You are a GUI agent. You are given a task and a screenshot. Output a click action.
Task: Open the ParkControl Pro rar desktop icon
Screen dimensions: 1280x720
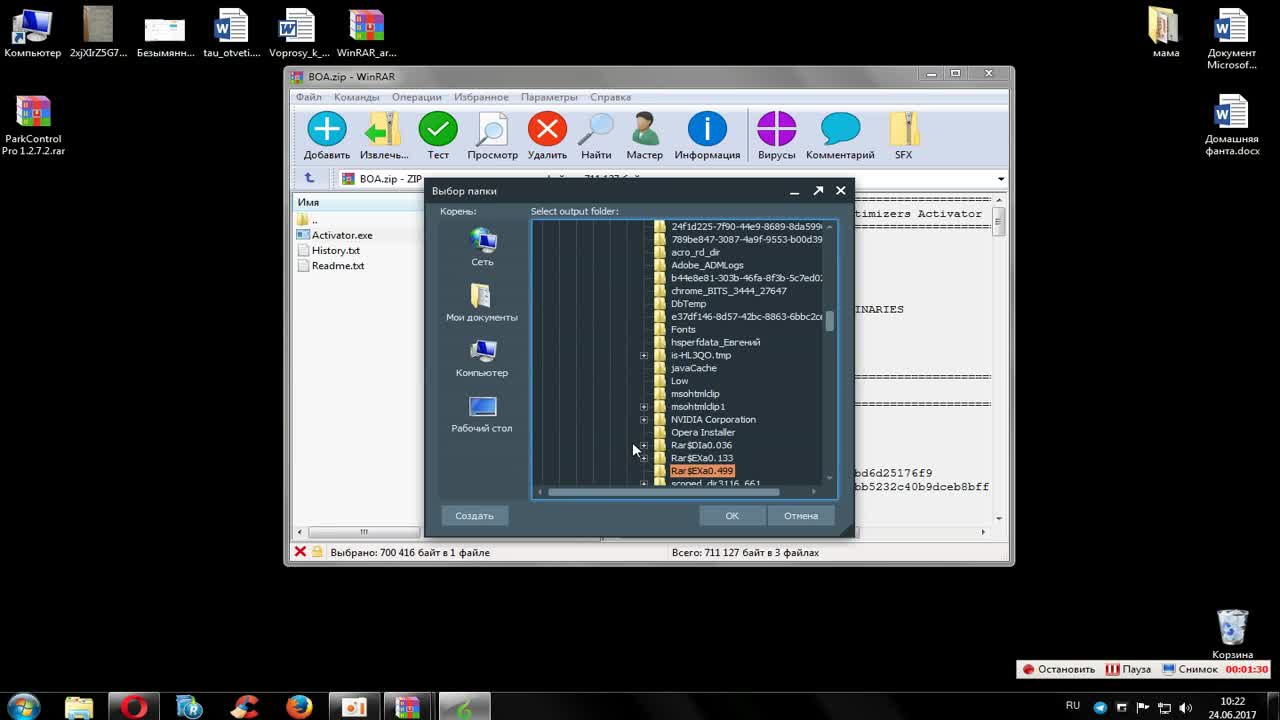tap(33, 126)
